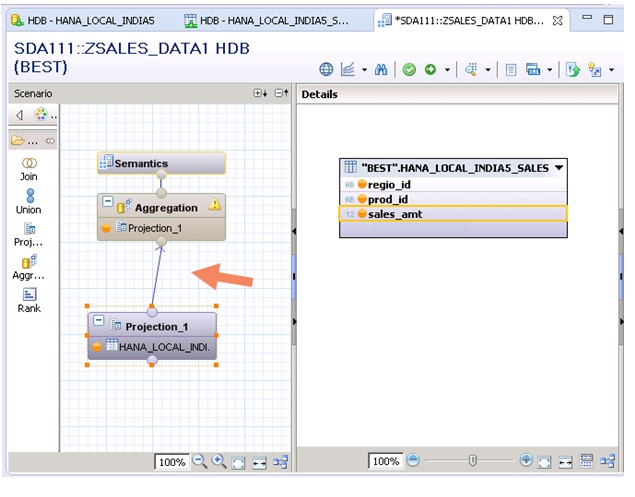The image size is (635, 497).
Task: Click the export with green arrow icon
Action: point(573,70)
